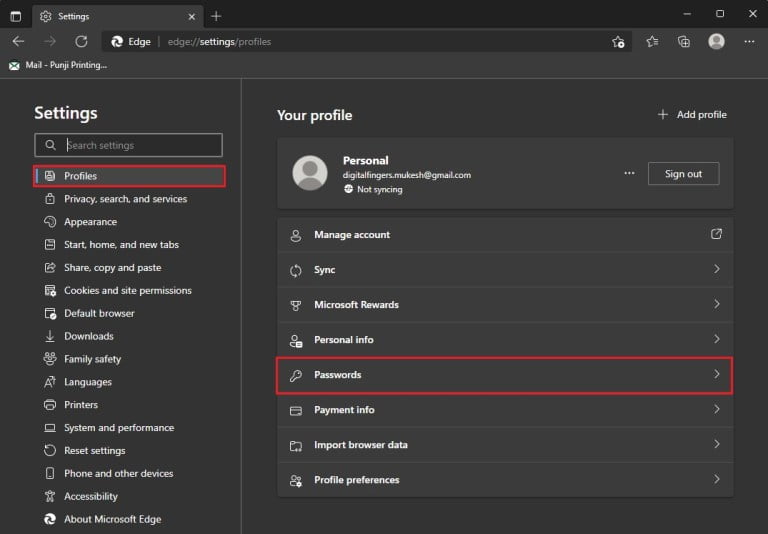The image size is (768, 534).
Task: Click the Sign out button
Action: [683, 174]
